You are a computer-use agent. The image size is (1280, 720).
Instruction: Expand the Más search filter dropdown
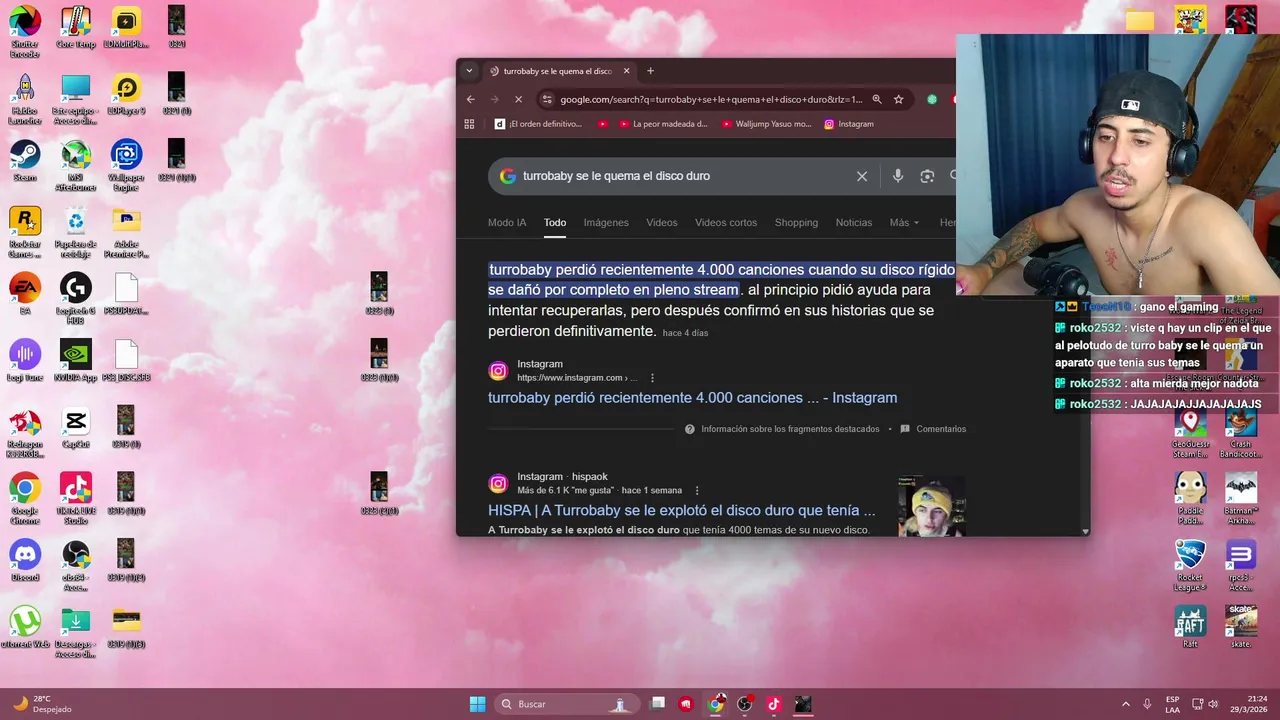[x=904, y=223]
